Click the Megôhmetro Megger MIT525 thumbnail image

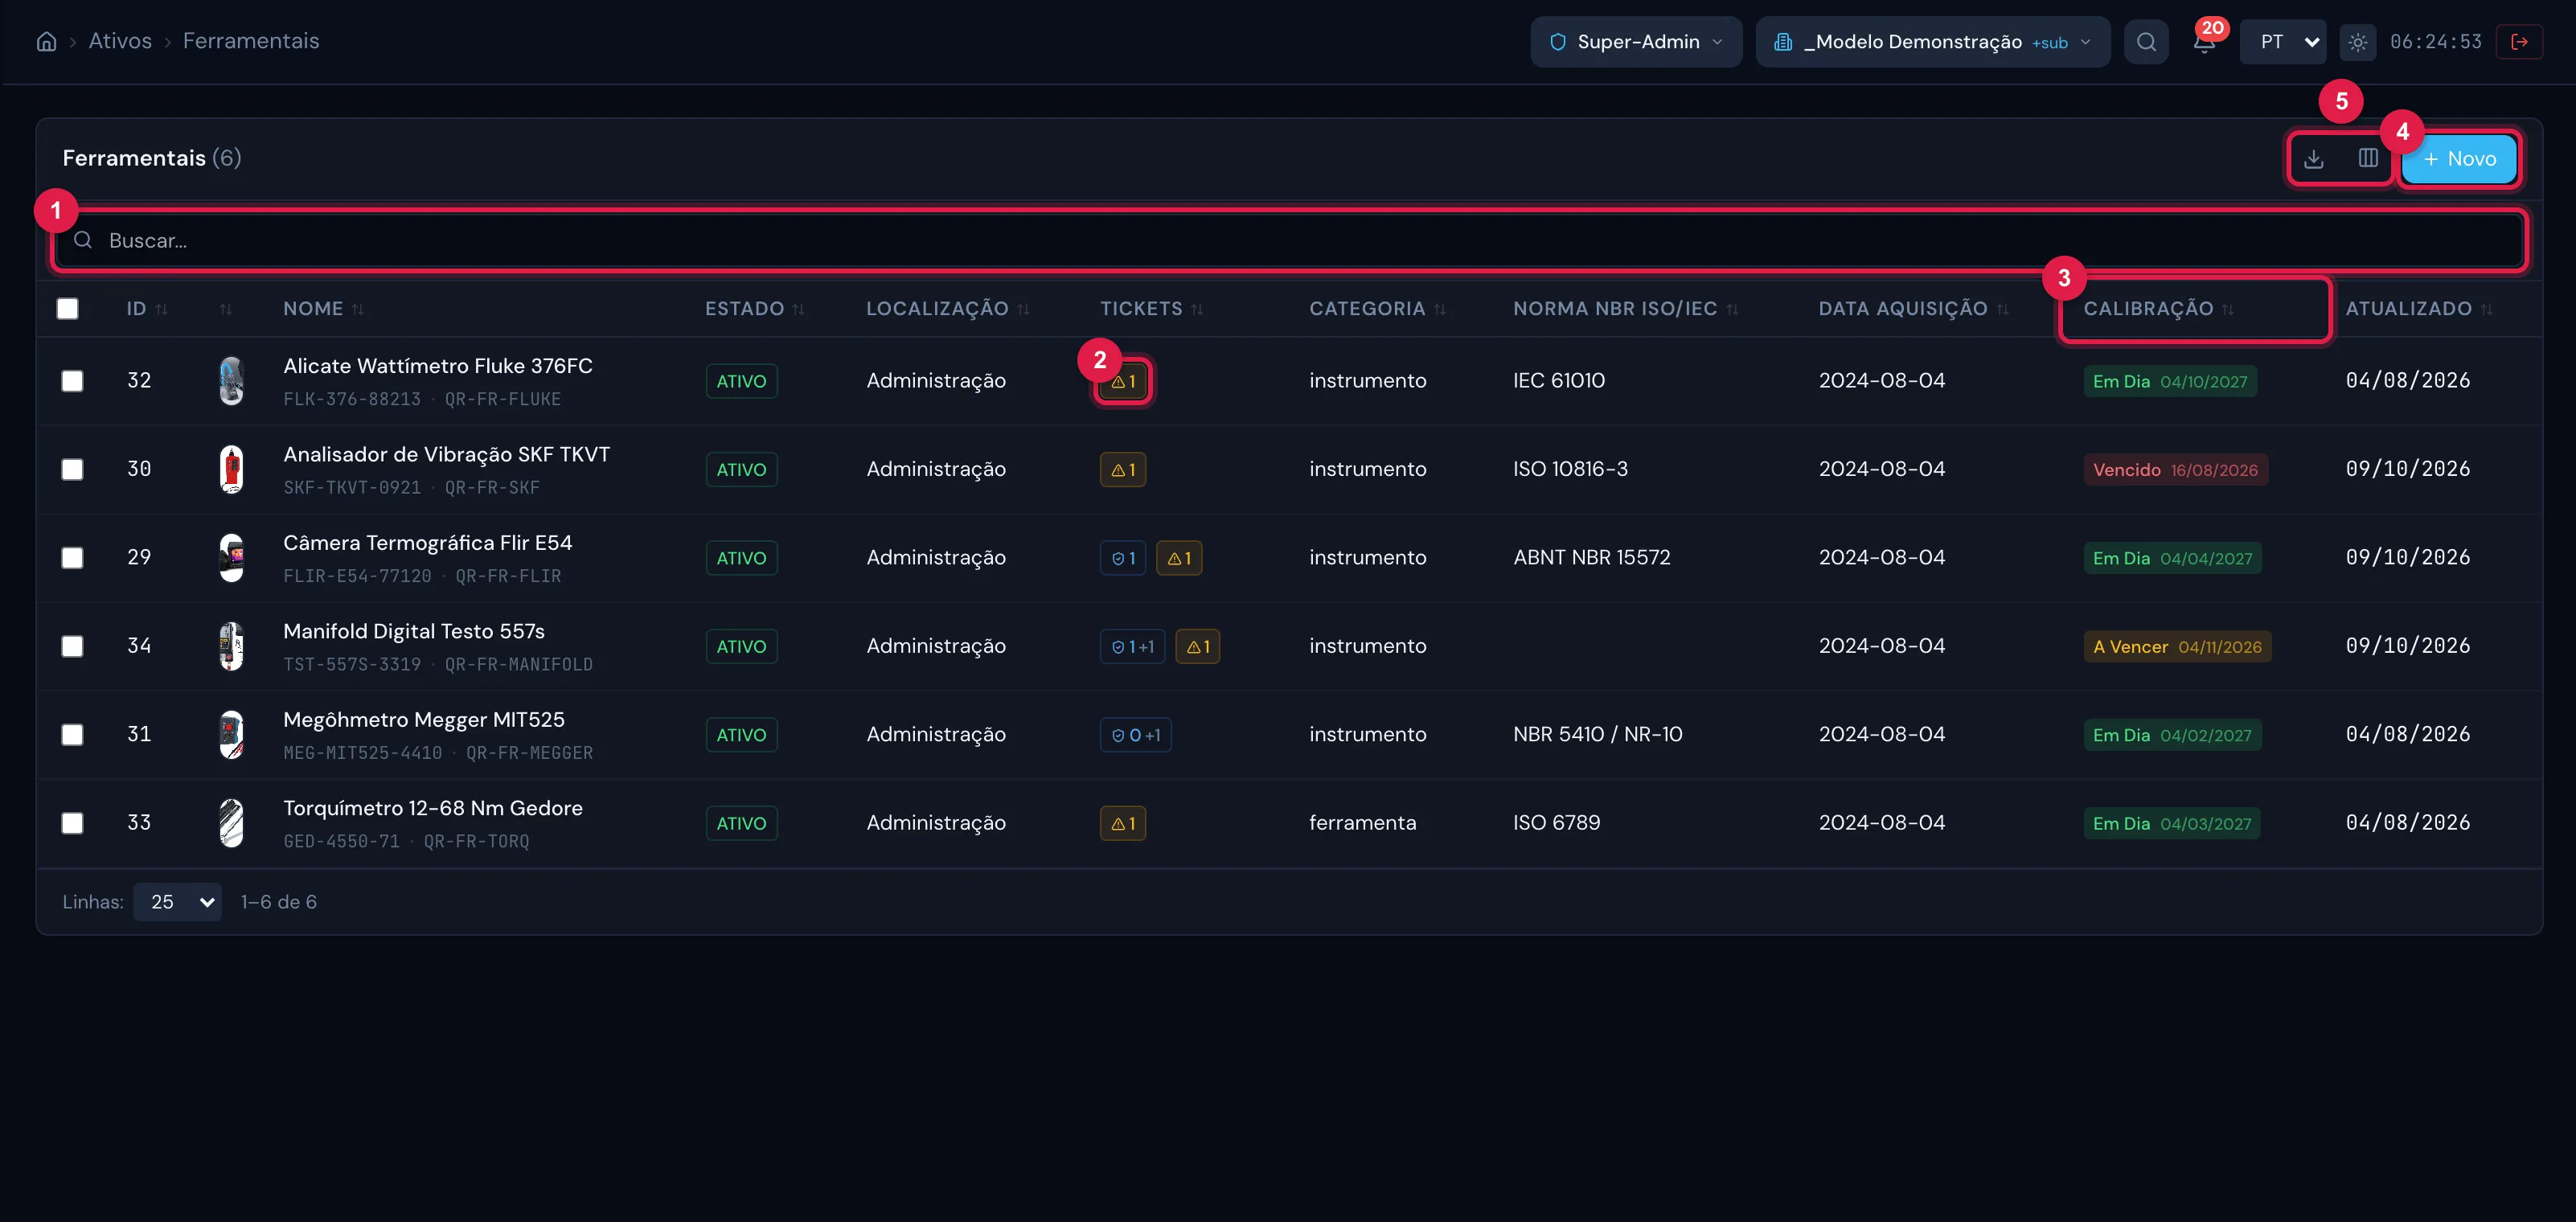231,735
